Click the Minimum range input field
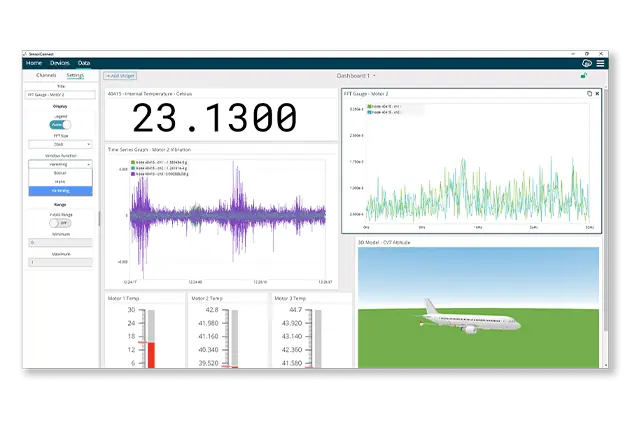The height and width of the screenshot is (428, 640). (60, 243)
